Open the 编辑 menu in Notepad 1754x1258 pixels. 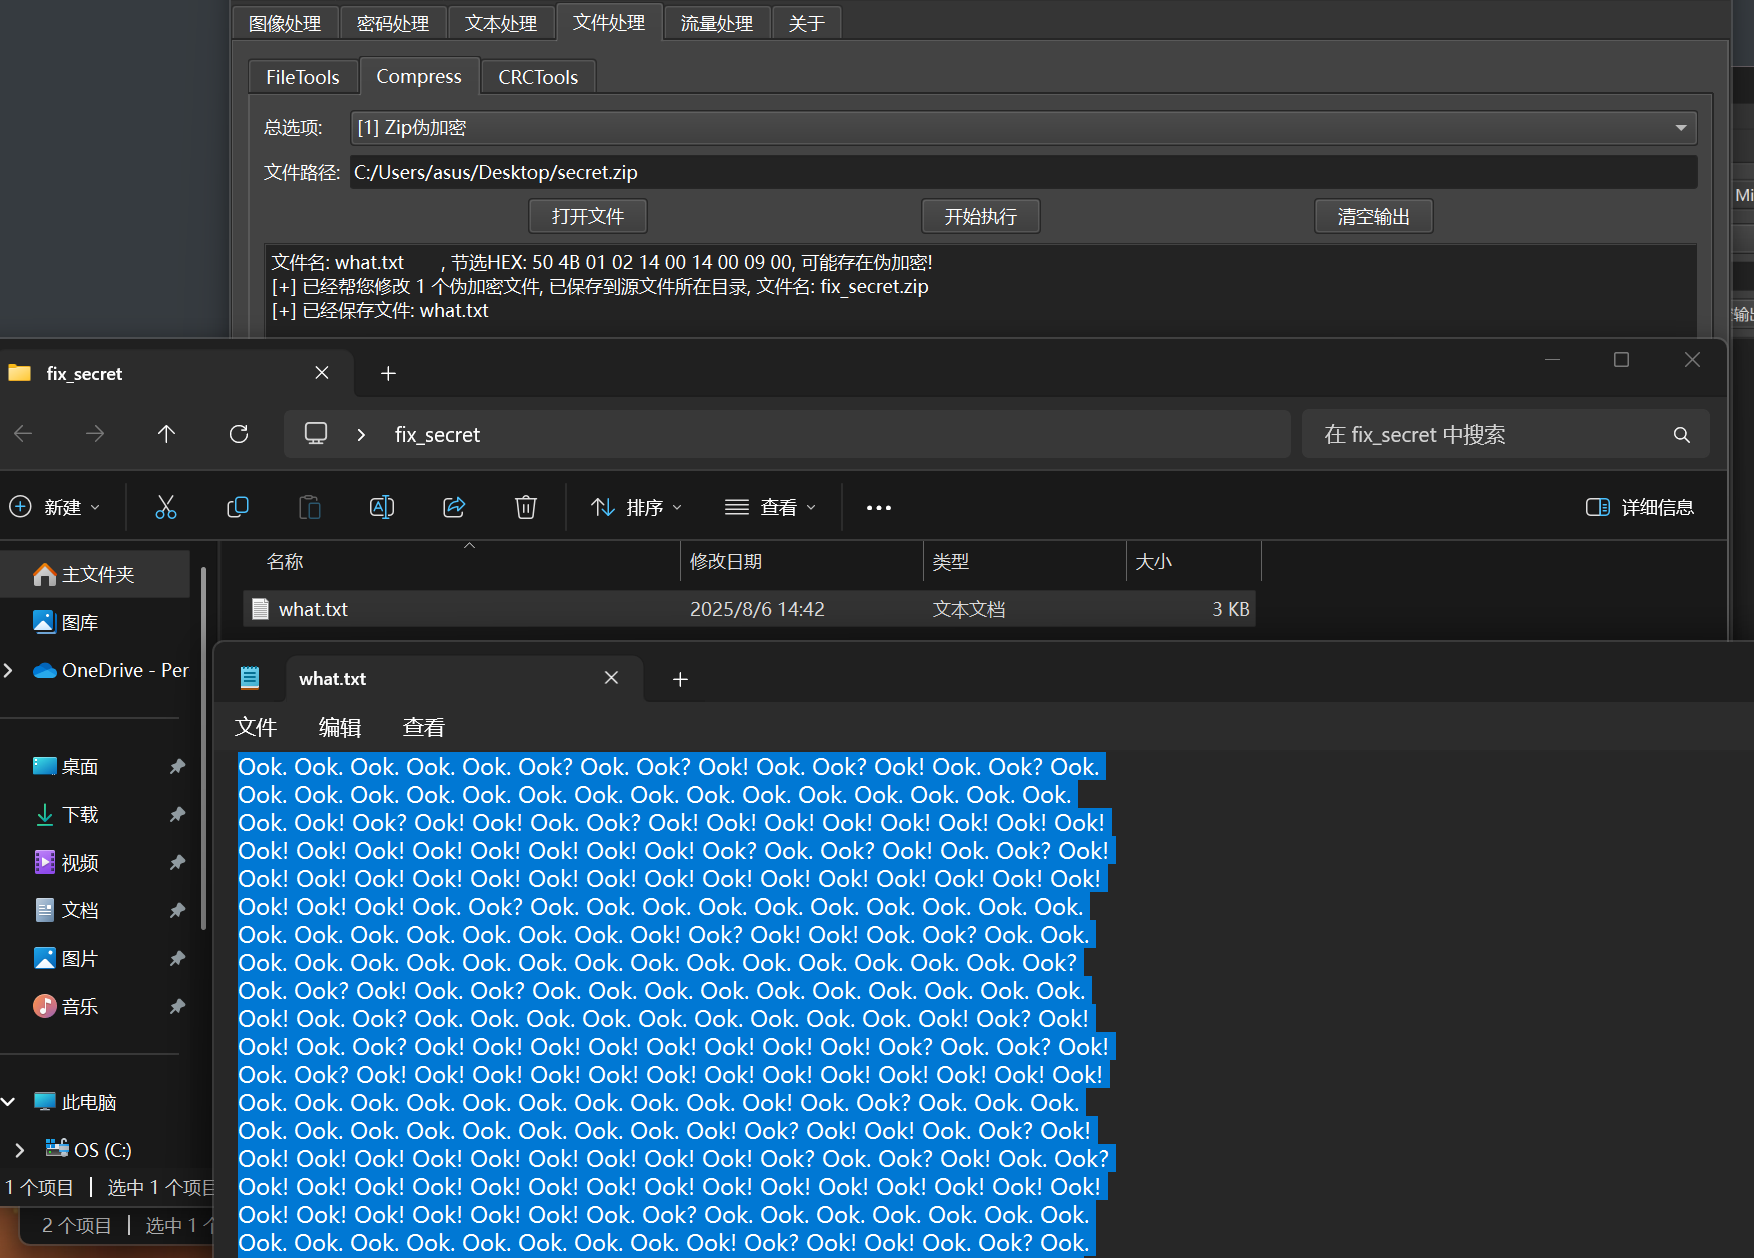(340, 727)
